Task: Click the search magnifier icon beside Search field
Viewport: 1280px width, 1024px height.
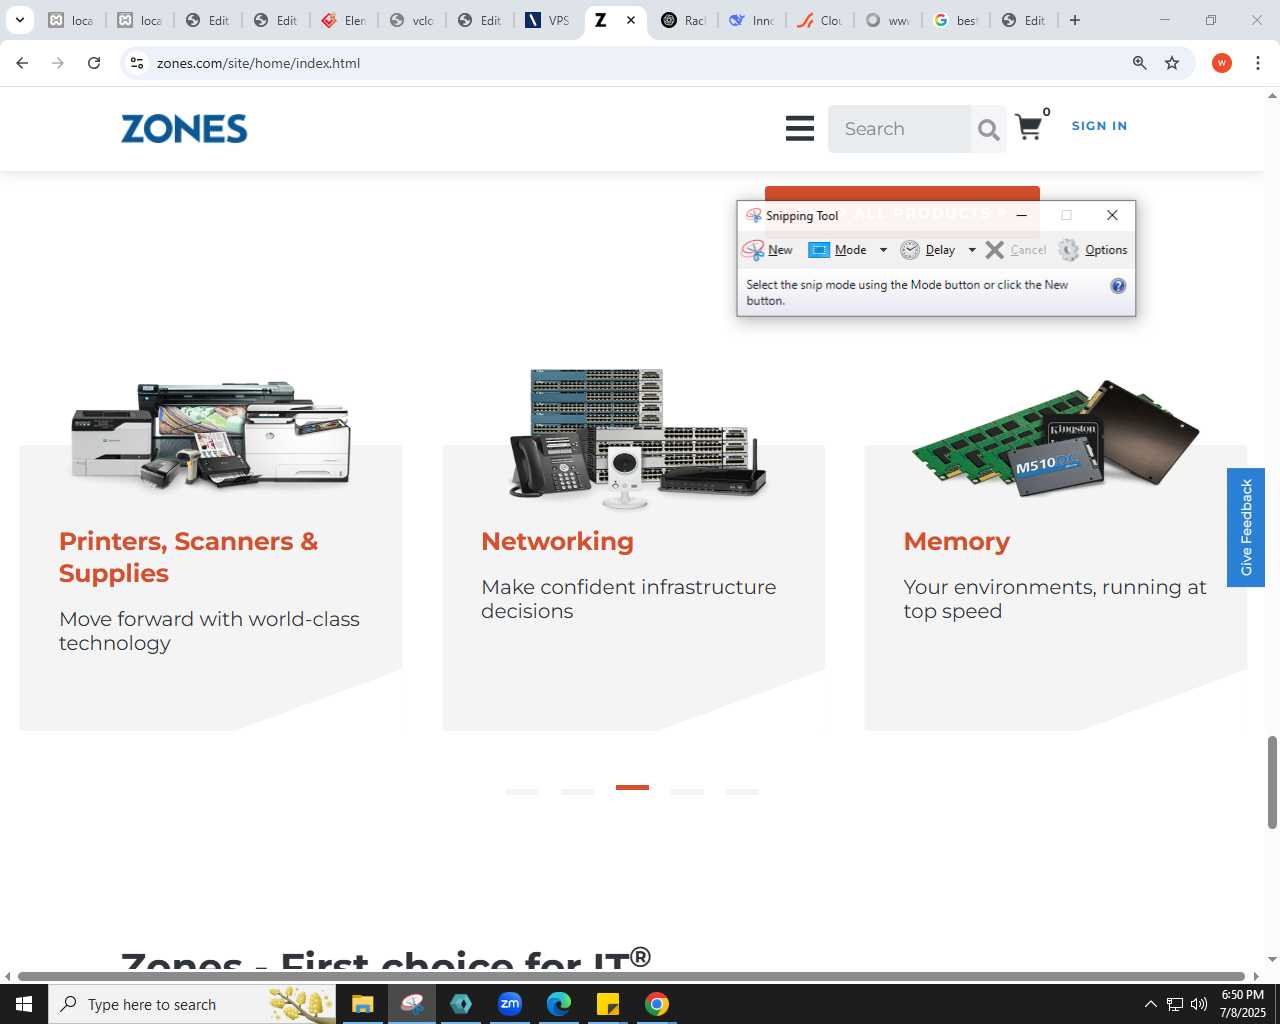Action: click(988, 129)
